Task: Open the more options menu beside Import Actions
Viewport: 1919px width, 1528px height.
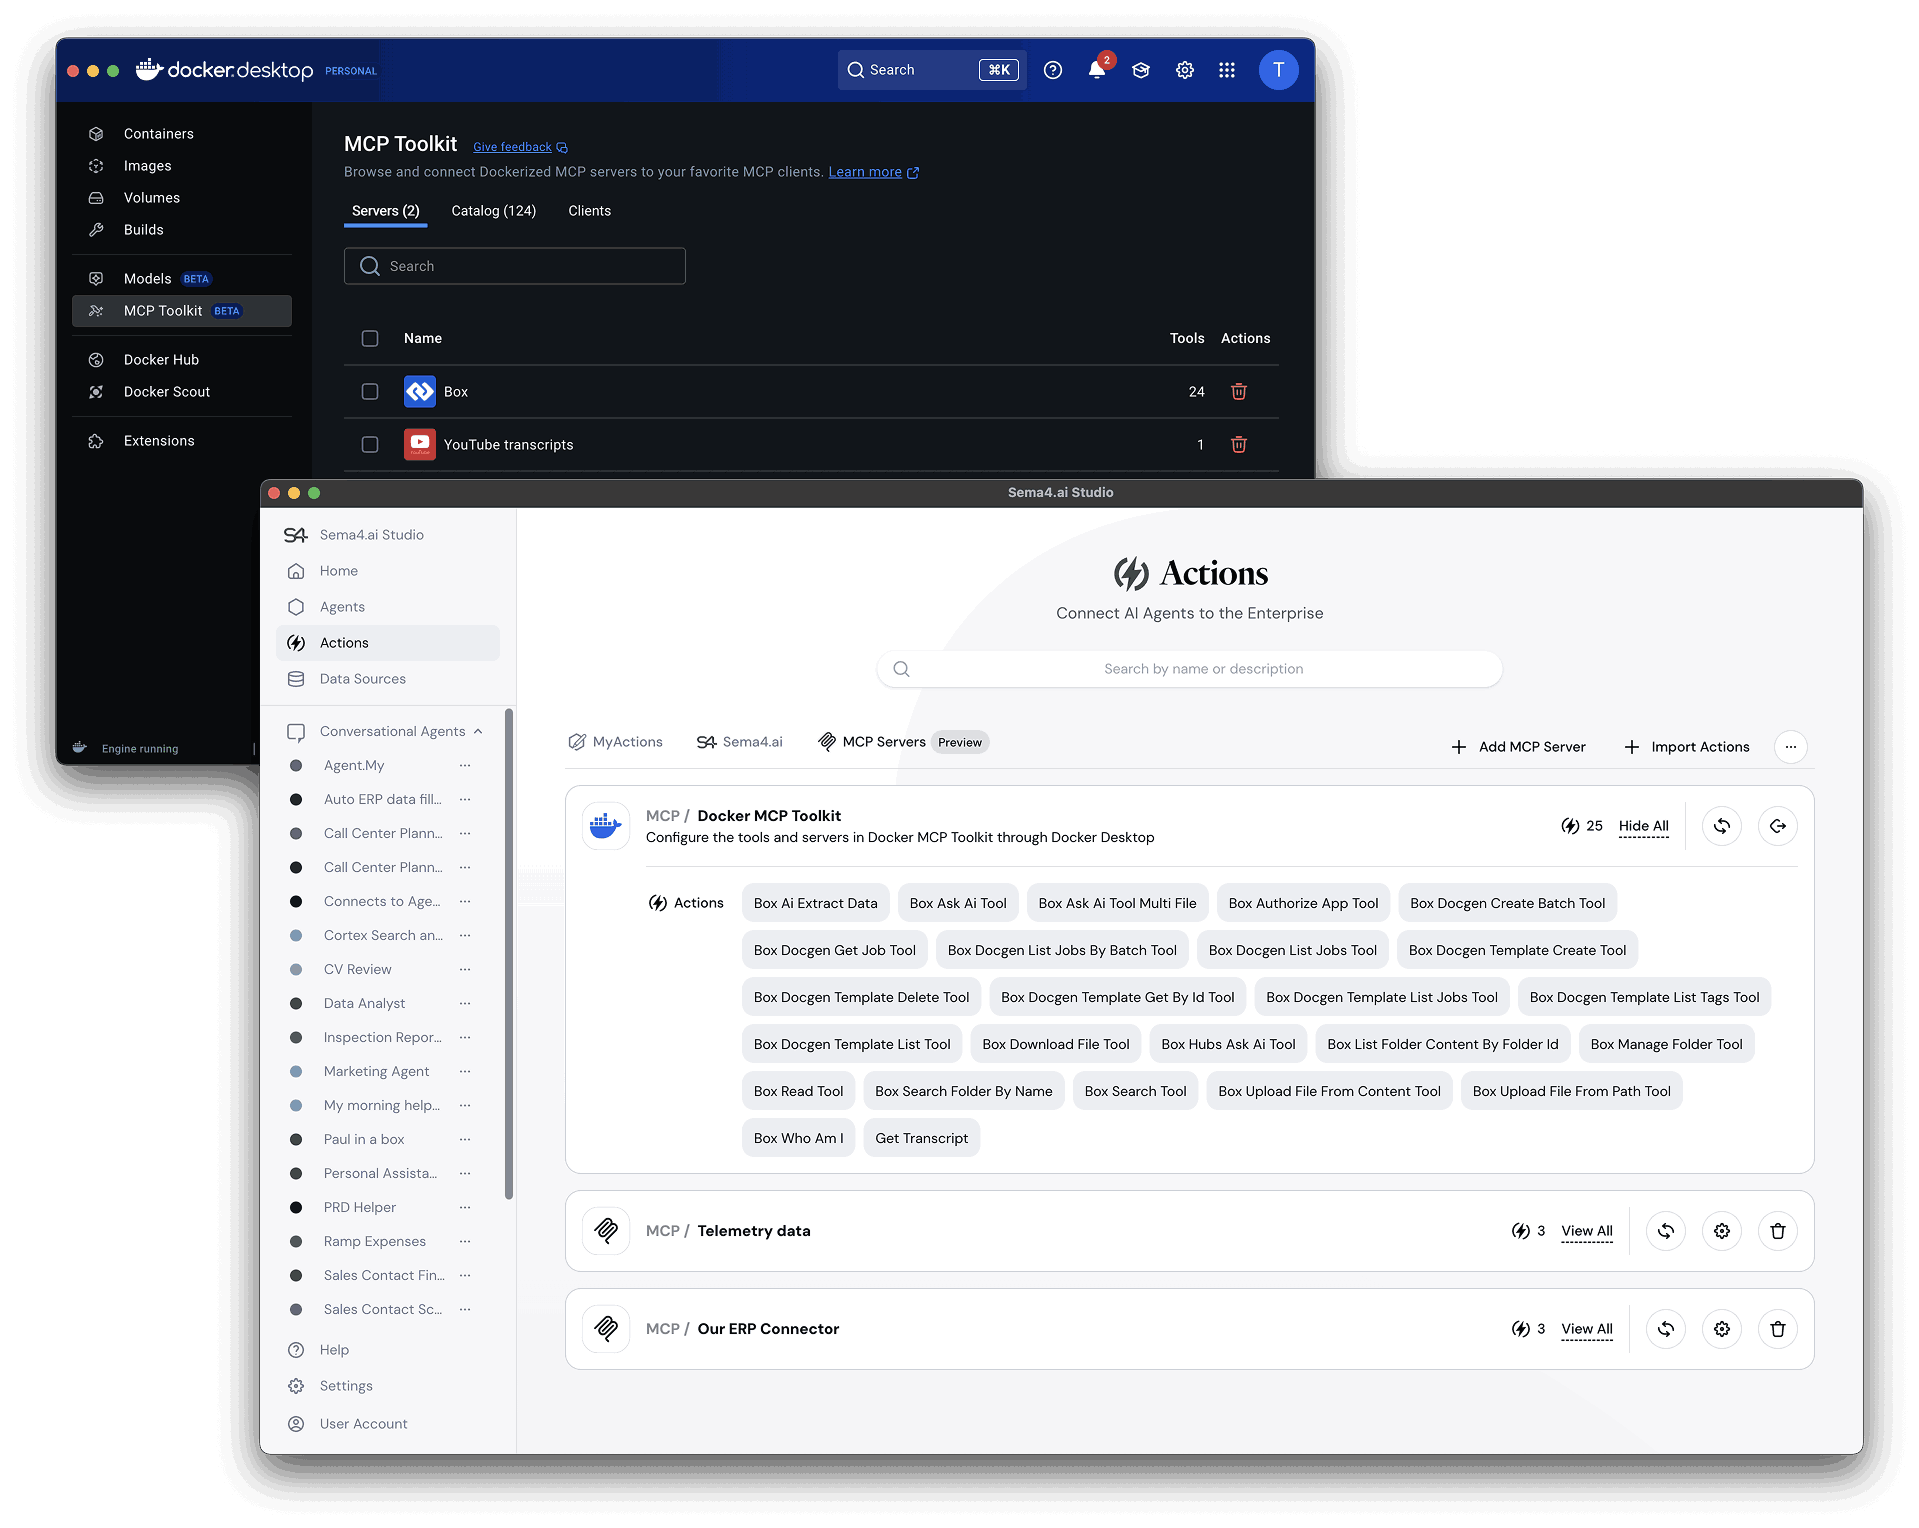Action: 1790,747
